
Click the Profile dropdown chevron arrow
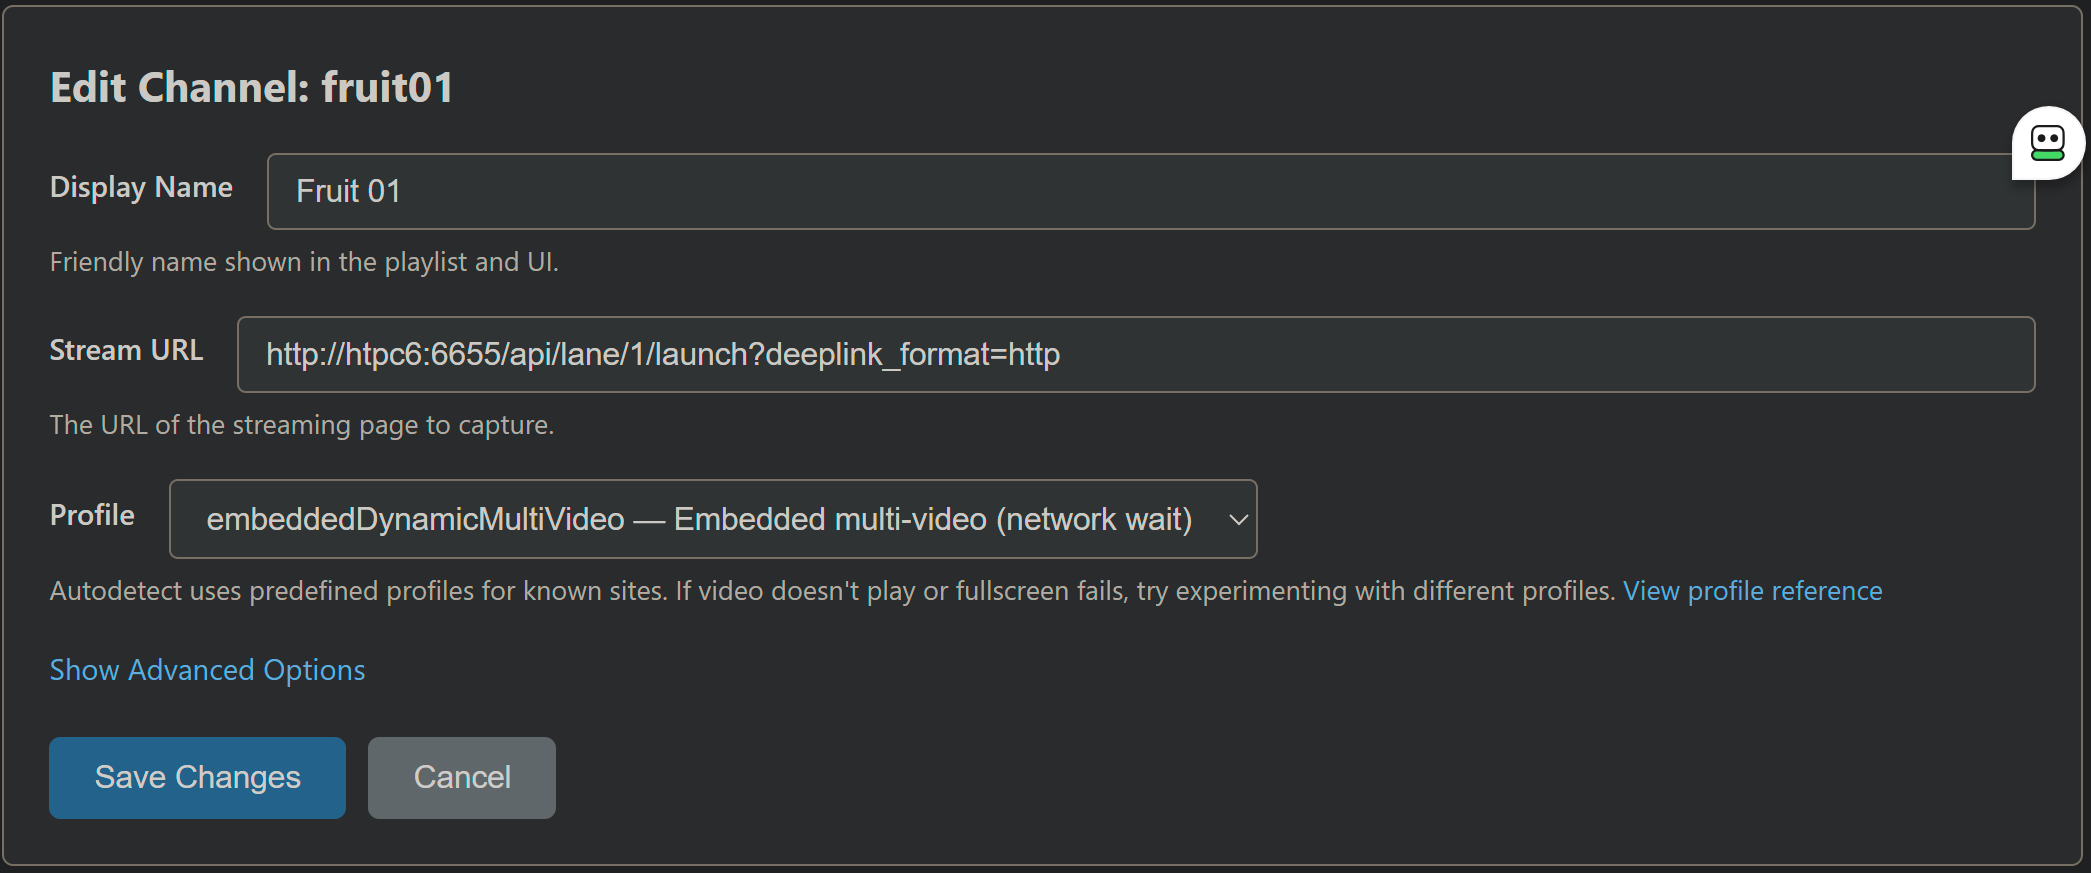coord(1238,520)
